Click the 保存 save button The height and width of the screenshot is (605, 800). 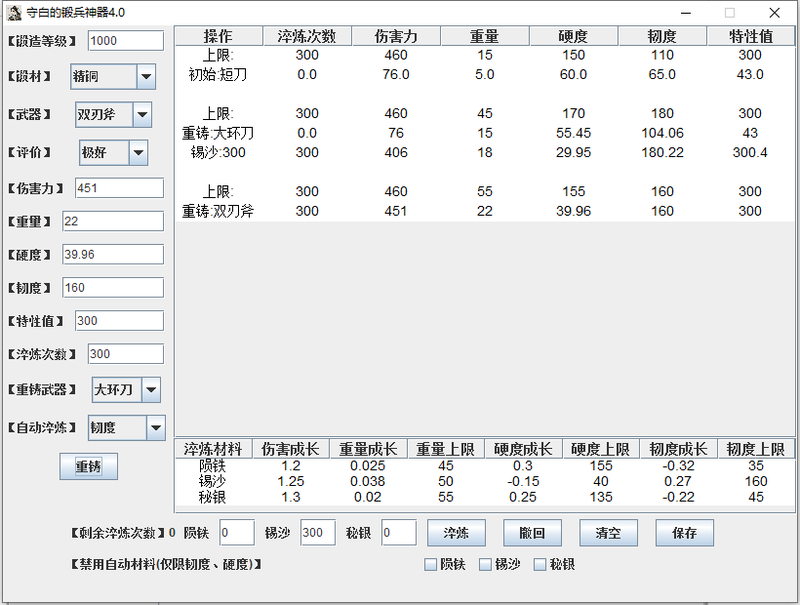pos(684,533)
